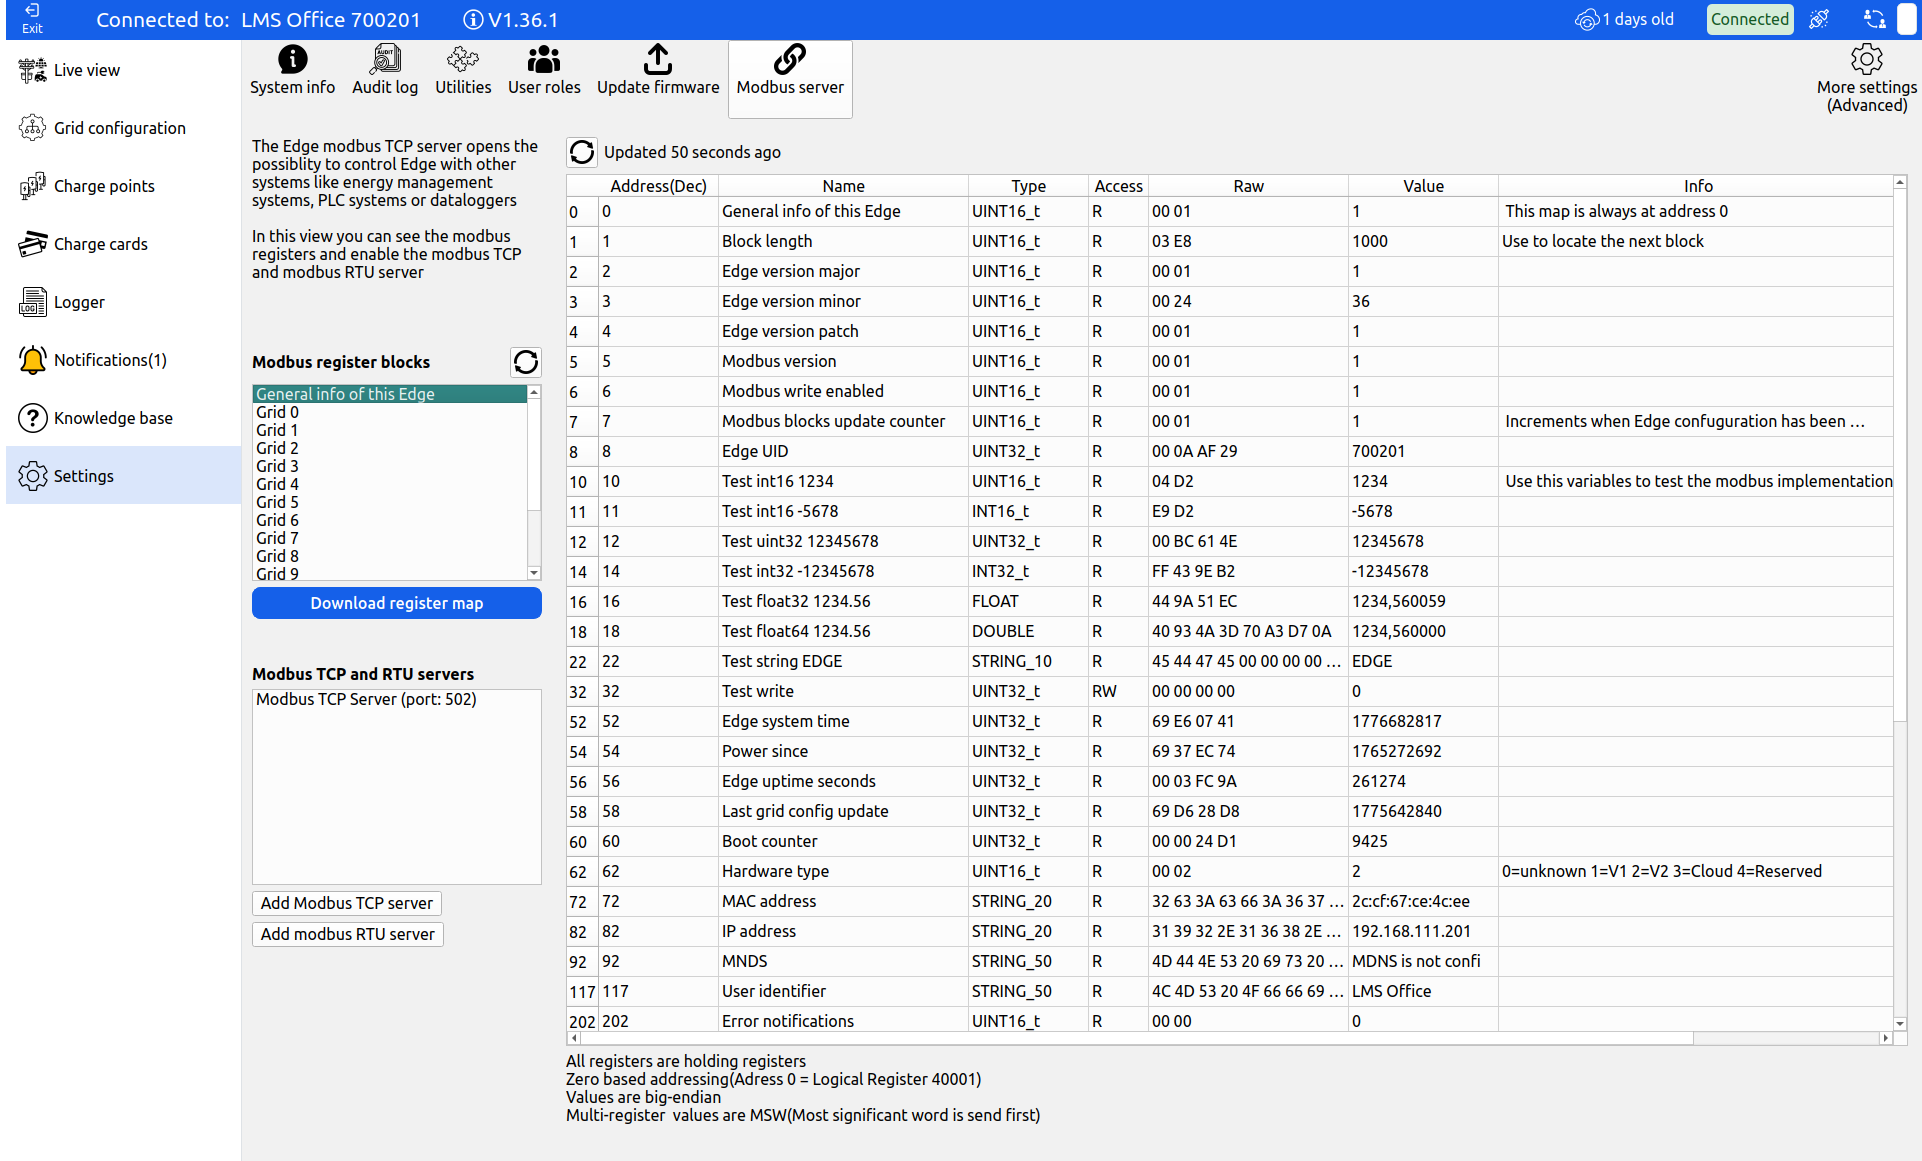
Task: Select Grid 8 register block
Action: point(390,556)
